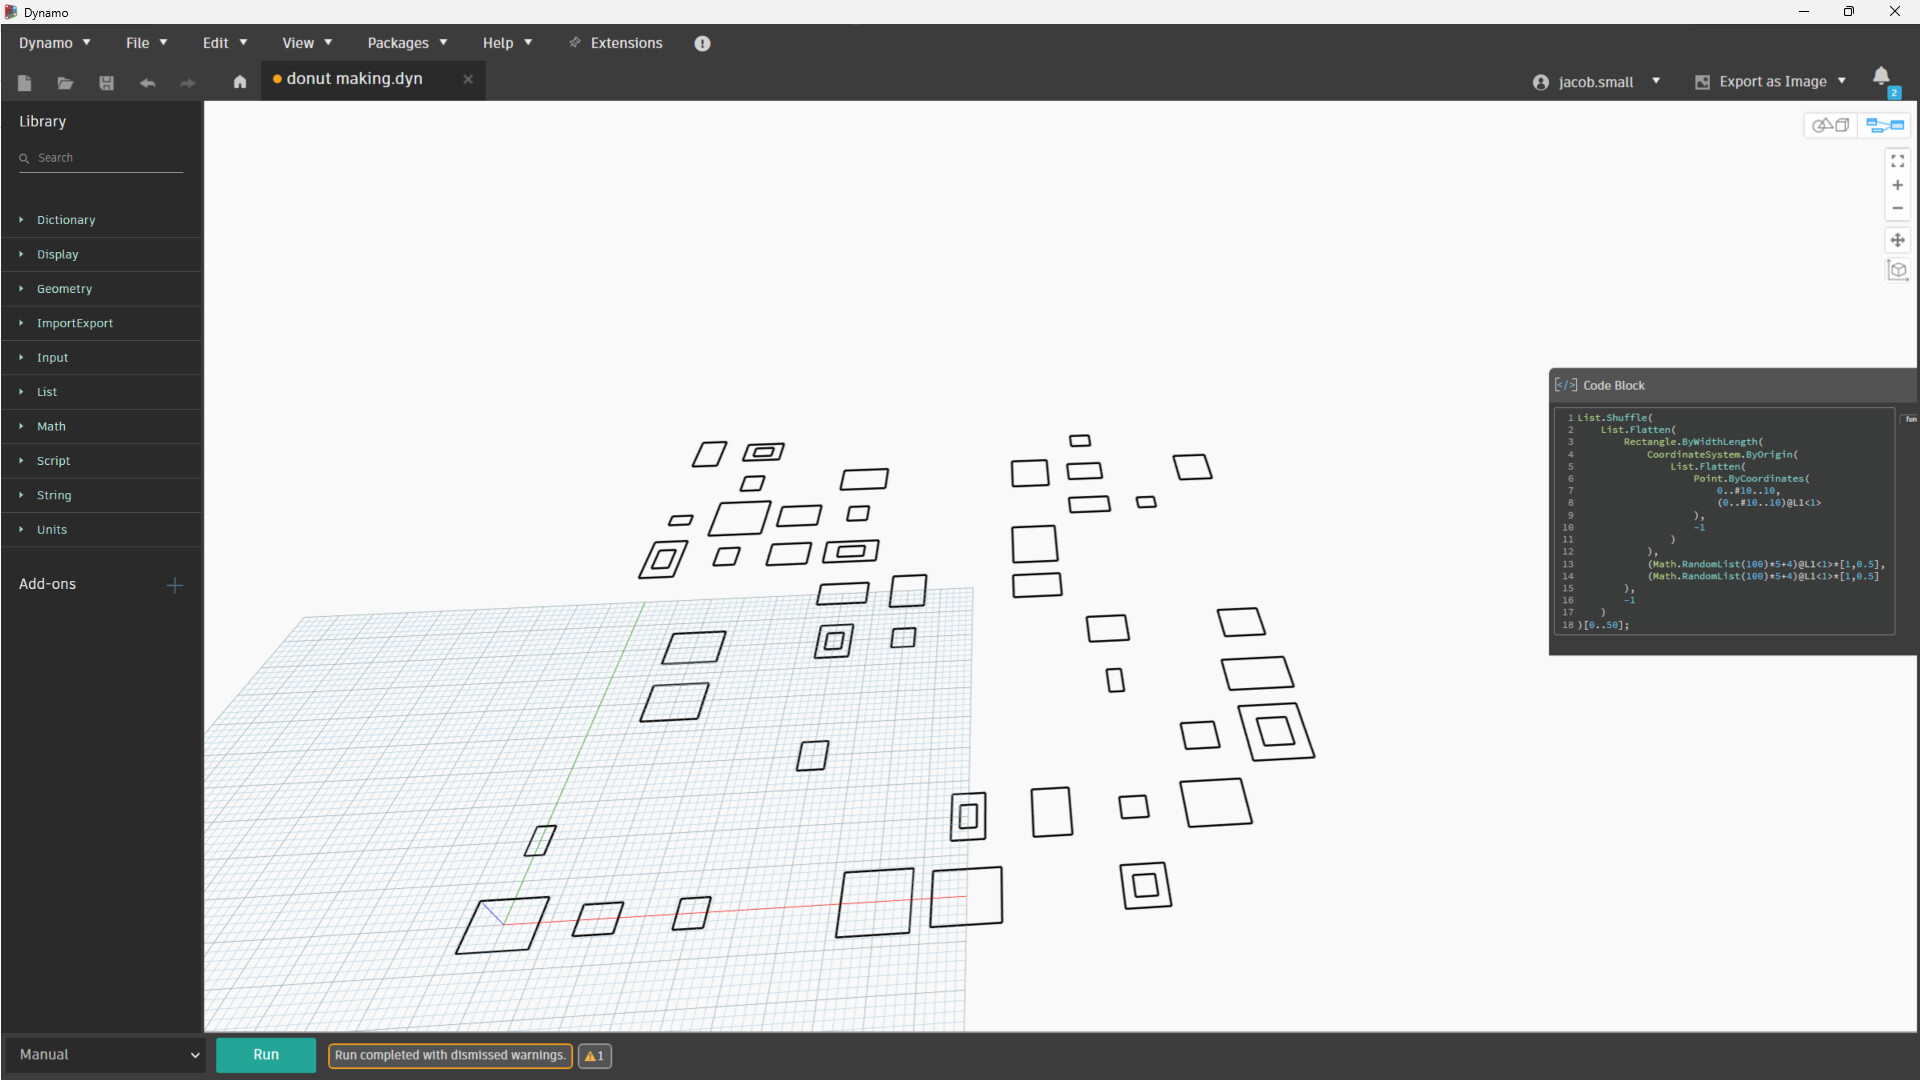Viewport: 1920px width, 1080px height.
Task: Switch to graph view navigation
Action: tap(1885, 125)
